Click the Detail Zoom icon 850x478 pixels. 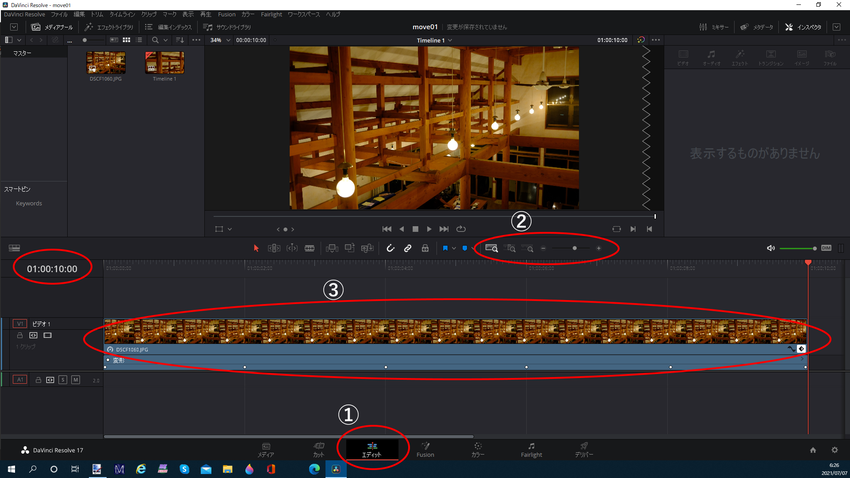click(510, 248)
